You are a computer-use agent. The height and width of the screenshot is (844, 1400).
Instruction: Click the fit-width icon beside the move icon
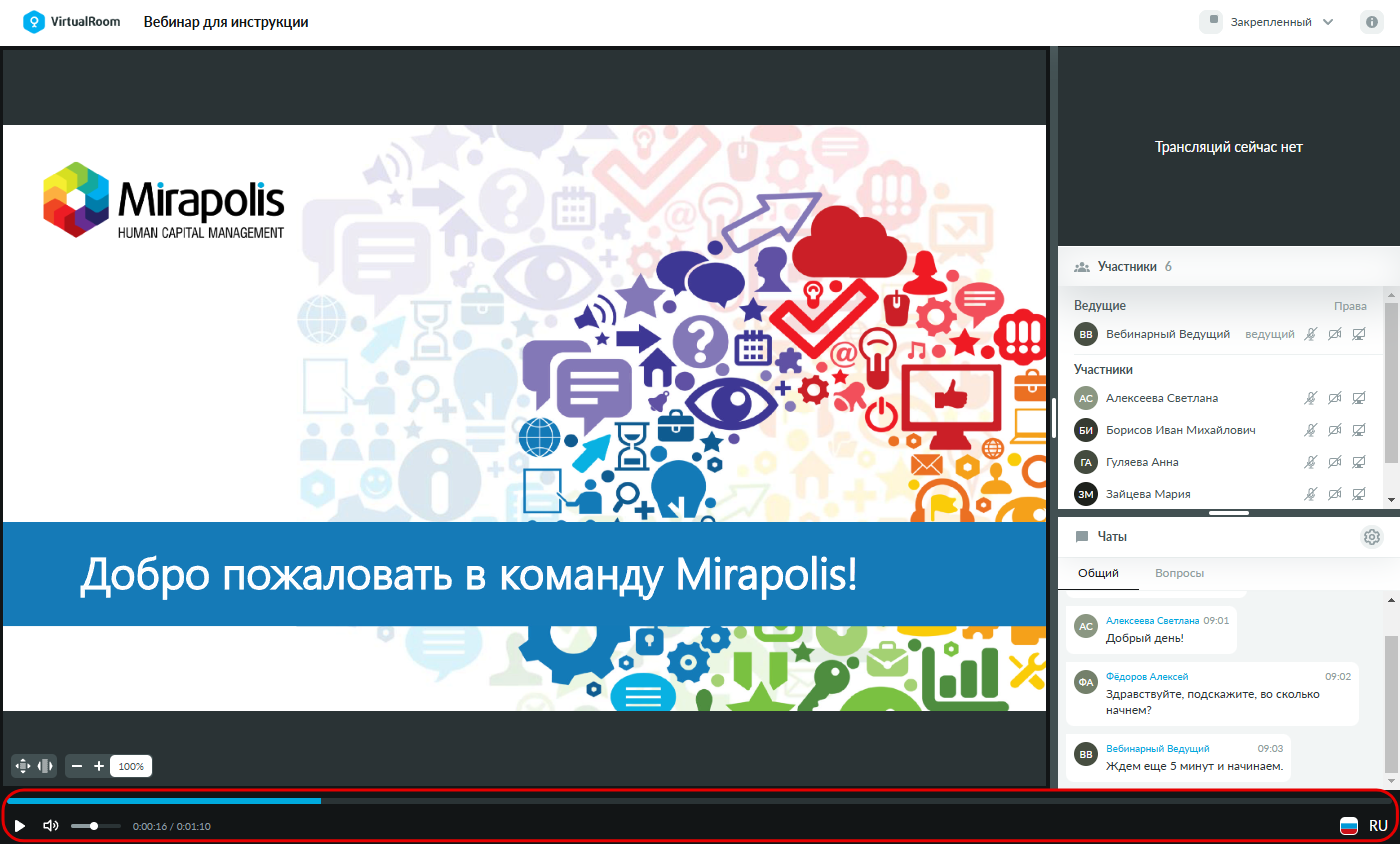coord(45,766)
